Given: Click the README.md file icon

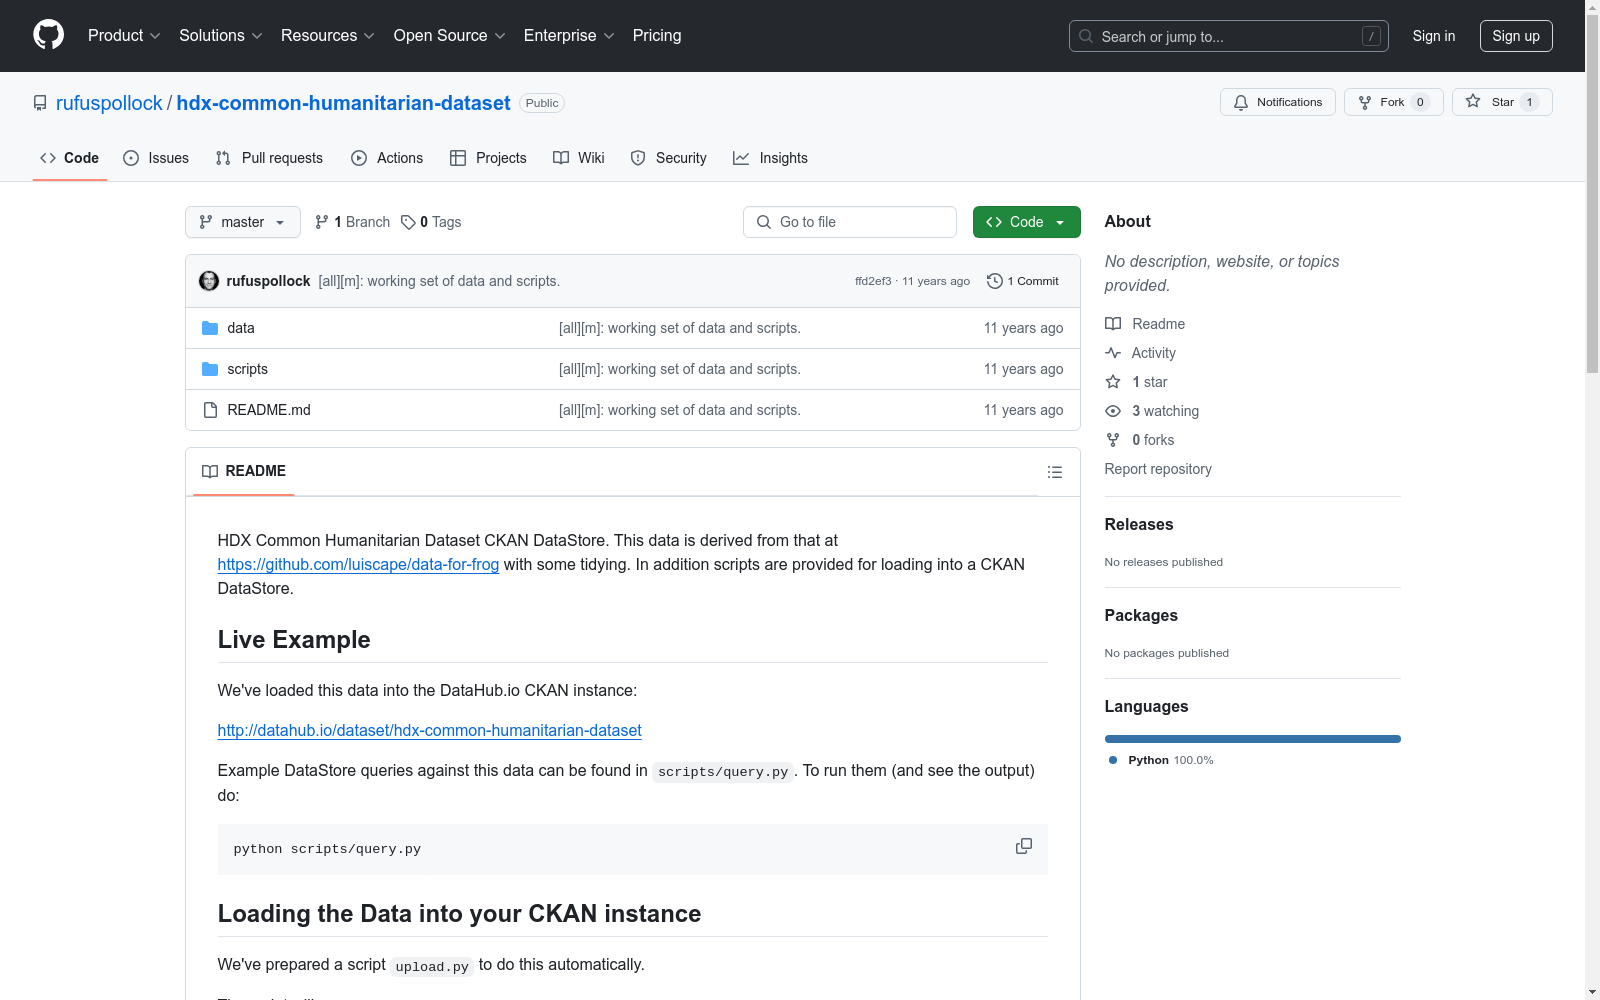Looking at the screenshot, I should pyautogui.click(x=210, y=410).
